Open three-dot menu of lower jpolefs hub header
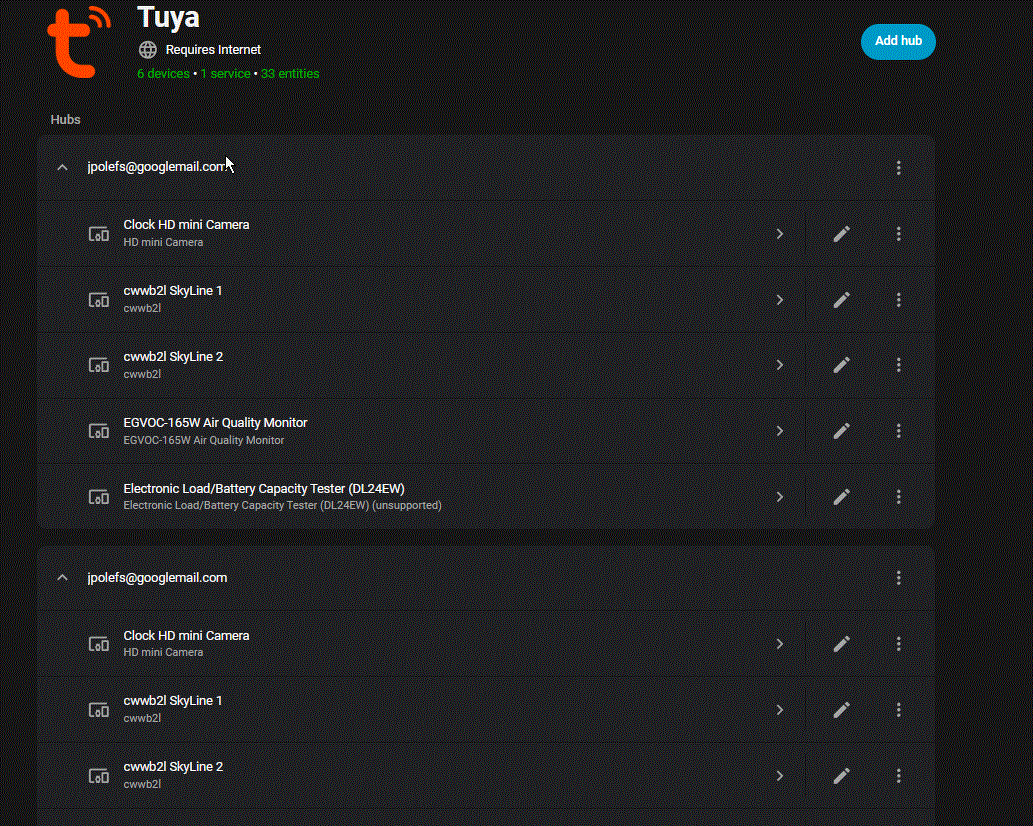Viewport: 1033px width, 826px height. (x=899, y=578)
